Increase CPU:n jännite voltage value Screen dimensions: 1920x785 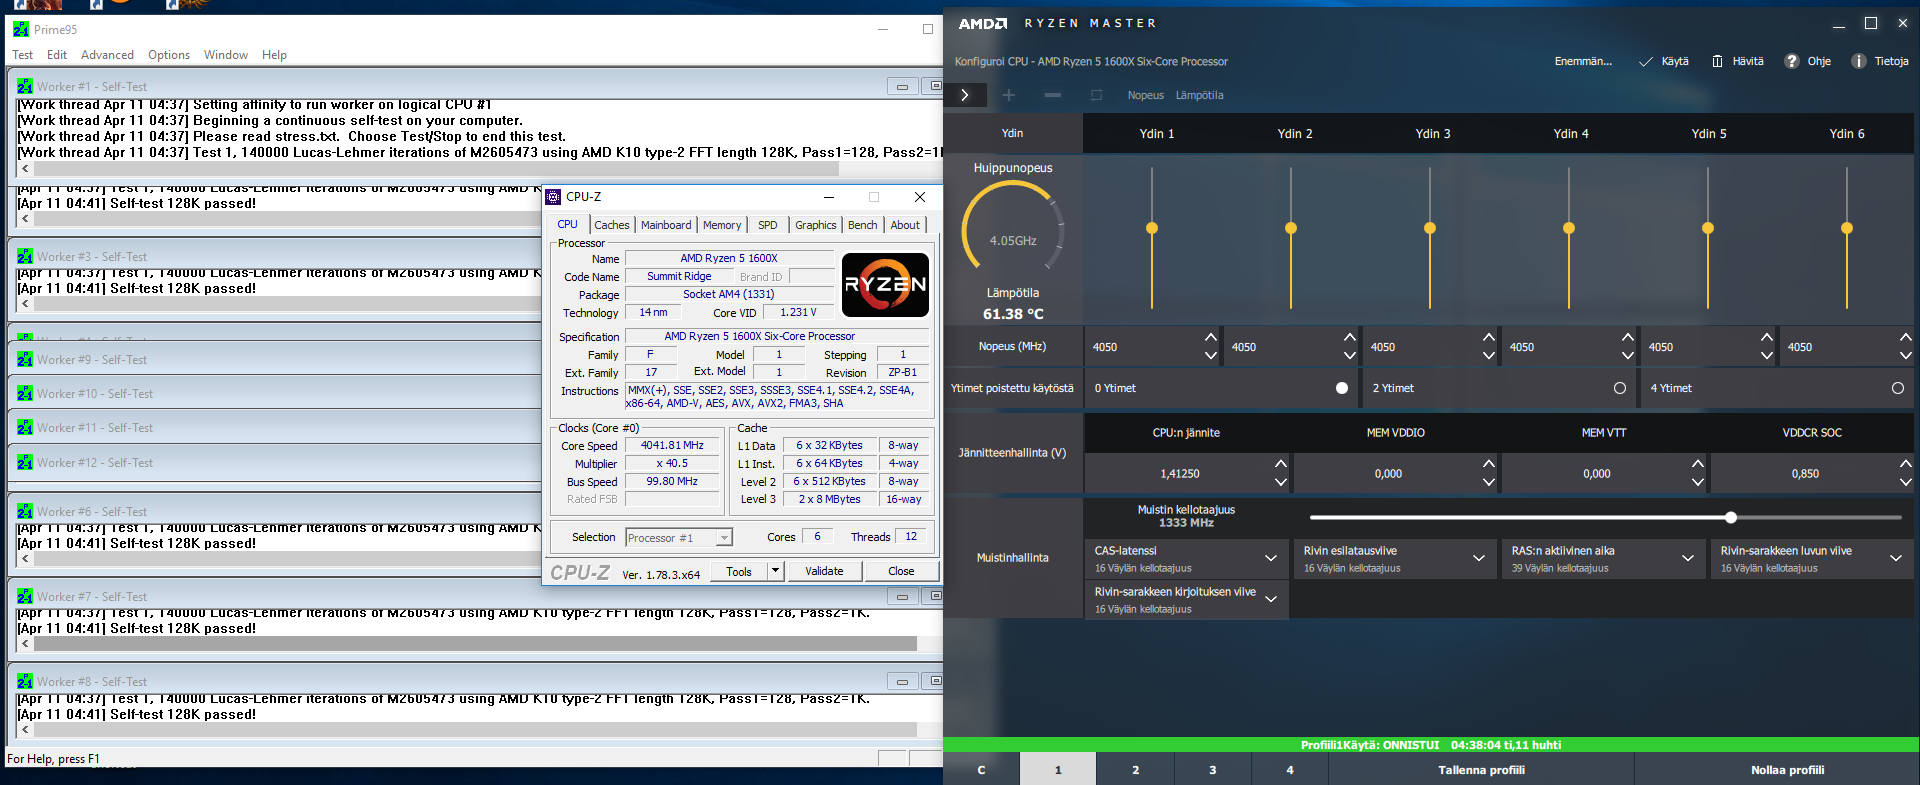pos(1281,464)
